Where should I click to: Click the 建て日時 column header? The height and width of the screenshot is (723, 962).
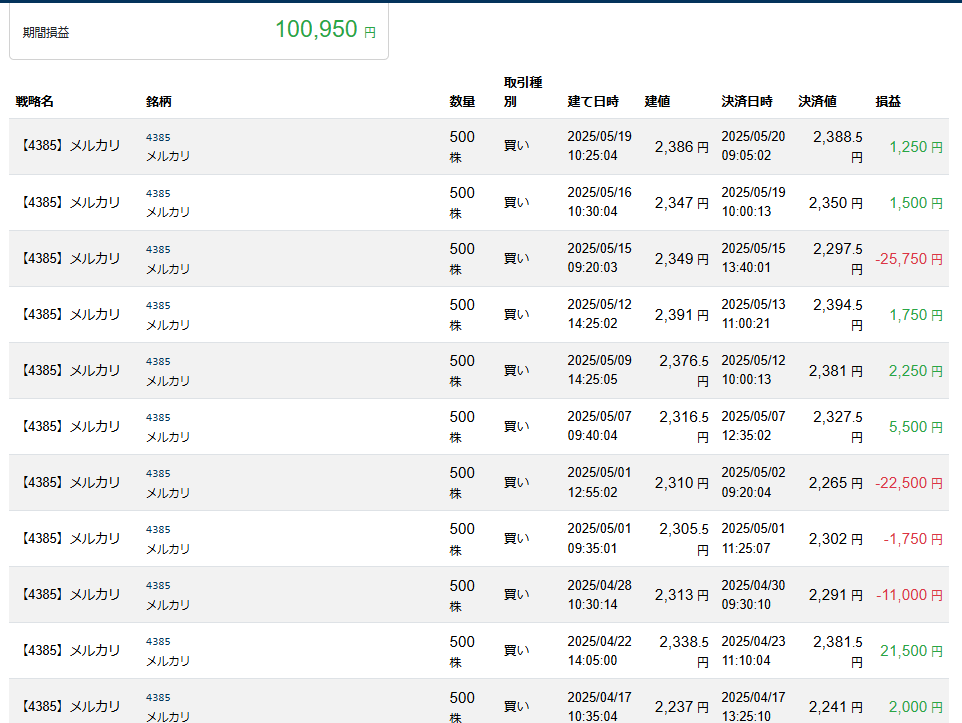tap(593, 101)
